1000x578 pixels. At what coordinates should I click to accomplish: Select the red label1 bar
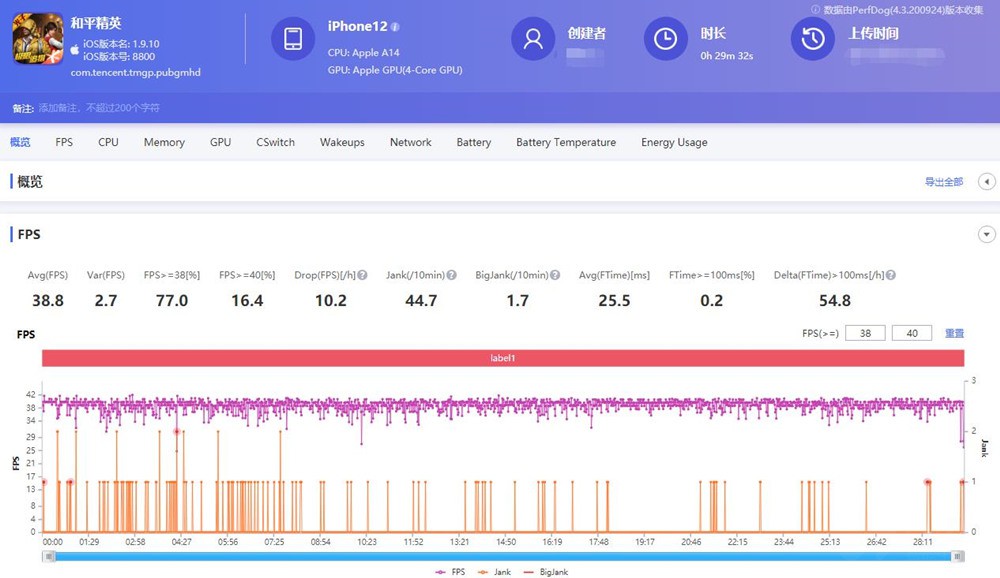[503, 358]
